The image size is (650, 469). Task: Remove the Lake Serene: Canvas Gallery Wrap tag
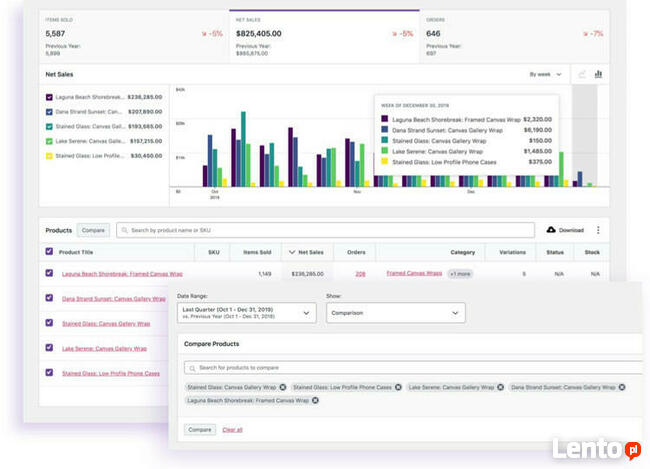[x=501, y=387]
